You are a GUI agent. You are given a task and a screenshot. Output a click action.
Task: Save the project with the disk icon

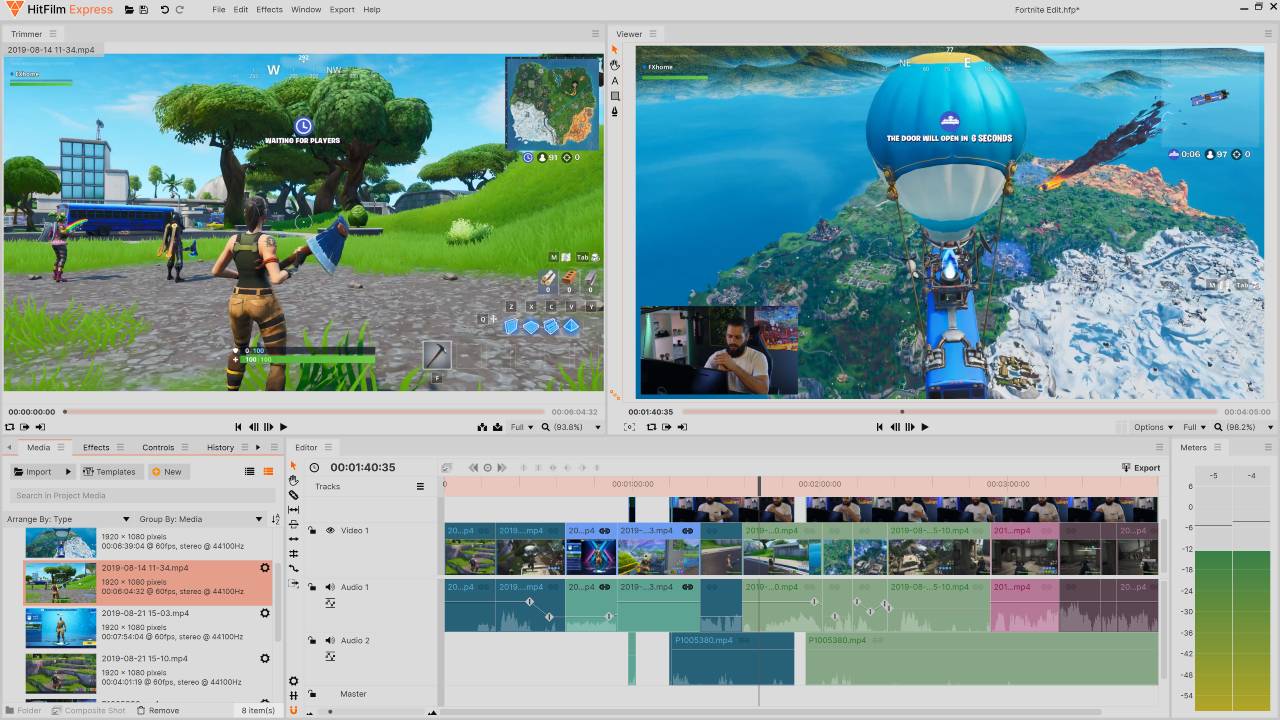click(x=144, y=10)
